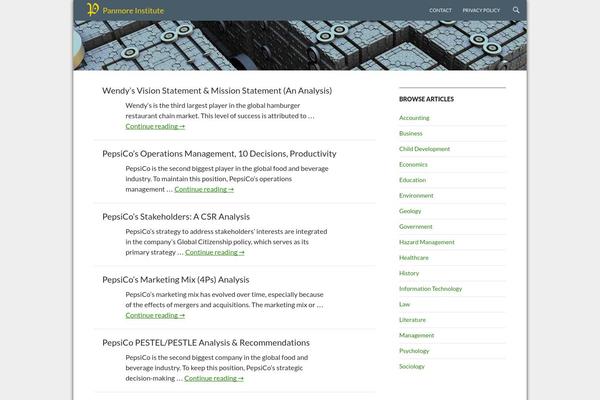This screenshot has width=600, height=400.
Task: Browse the Government category
Action: point(416,227)
